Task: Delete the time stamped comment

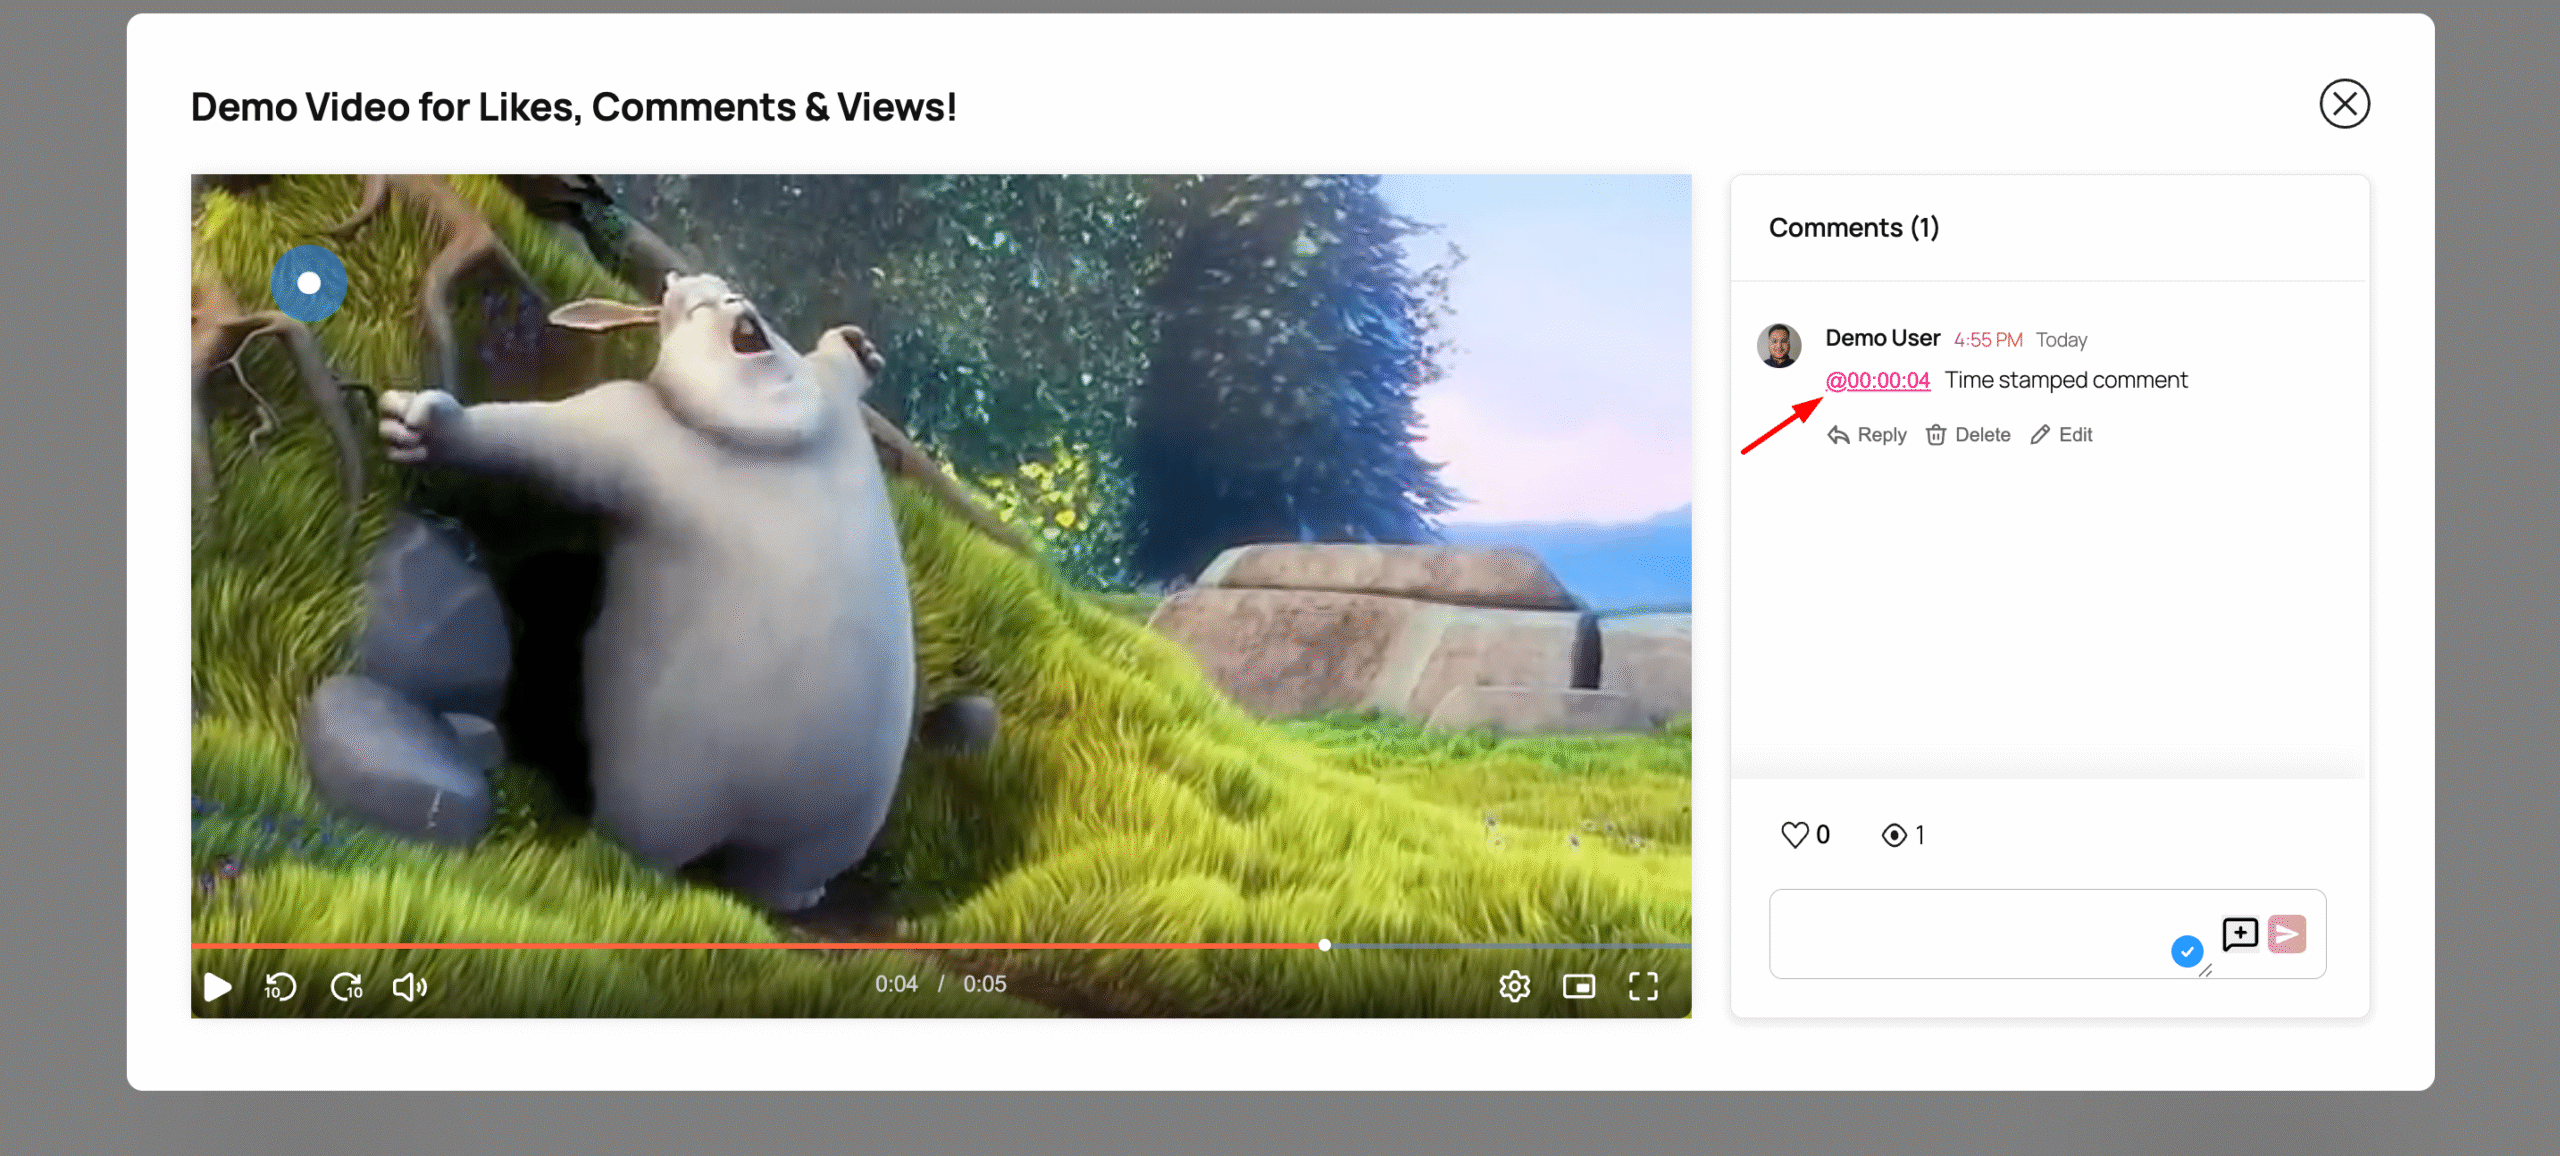Action: coord(1967,435)
